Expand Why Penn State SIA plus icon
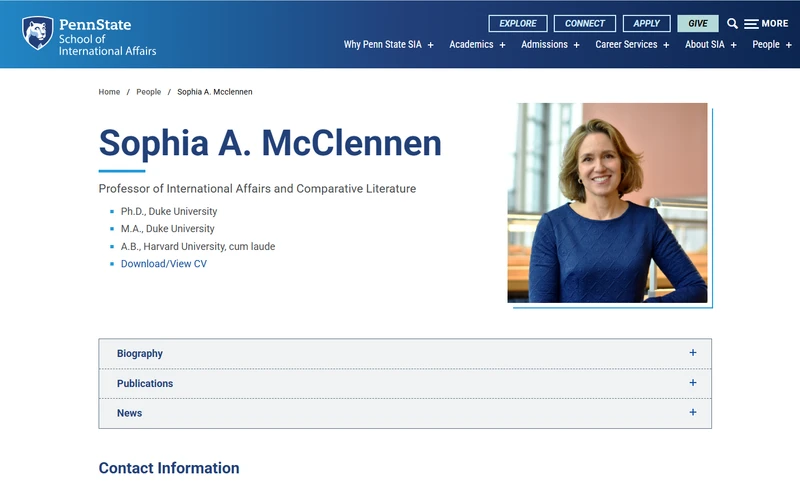Image resolution: width=800 pixels, height=481 pixels. (x=431, y=45)
